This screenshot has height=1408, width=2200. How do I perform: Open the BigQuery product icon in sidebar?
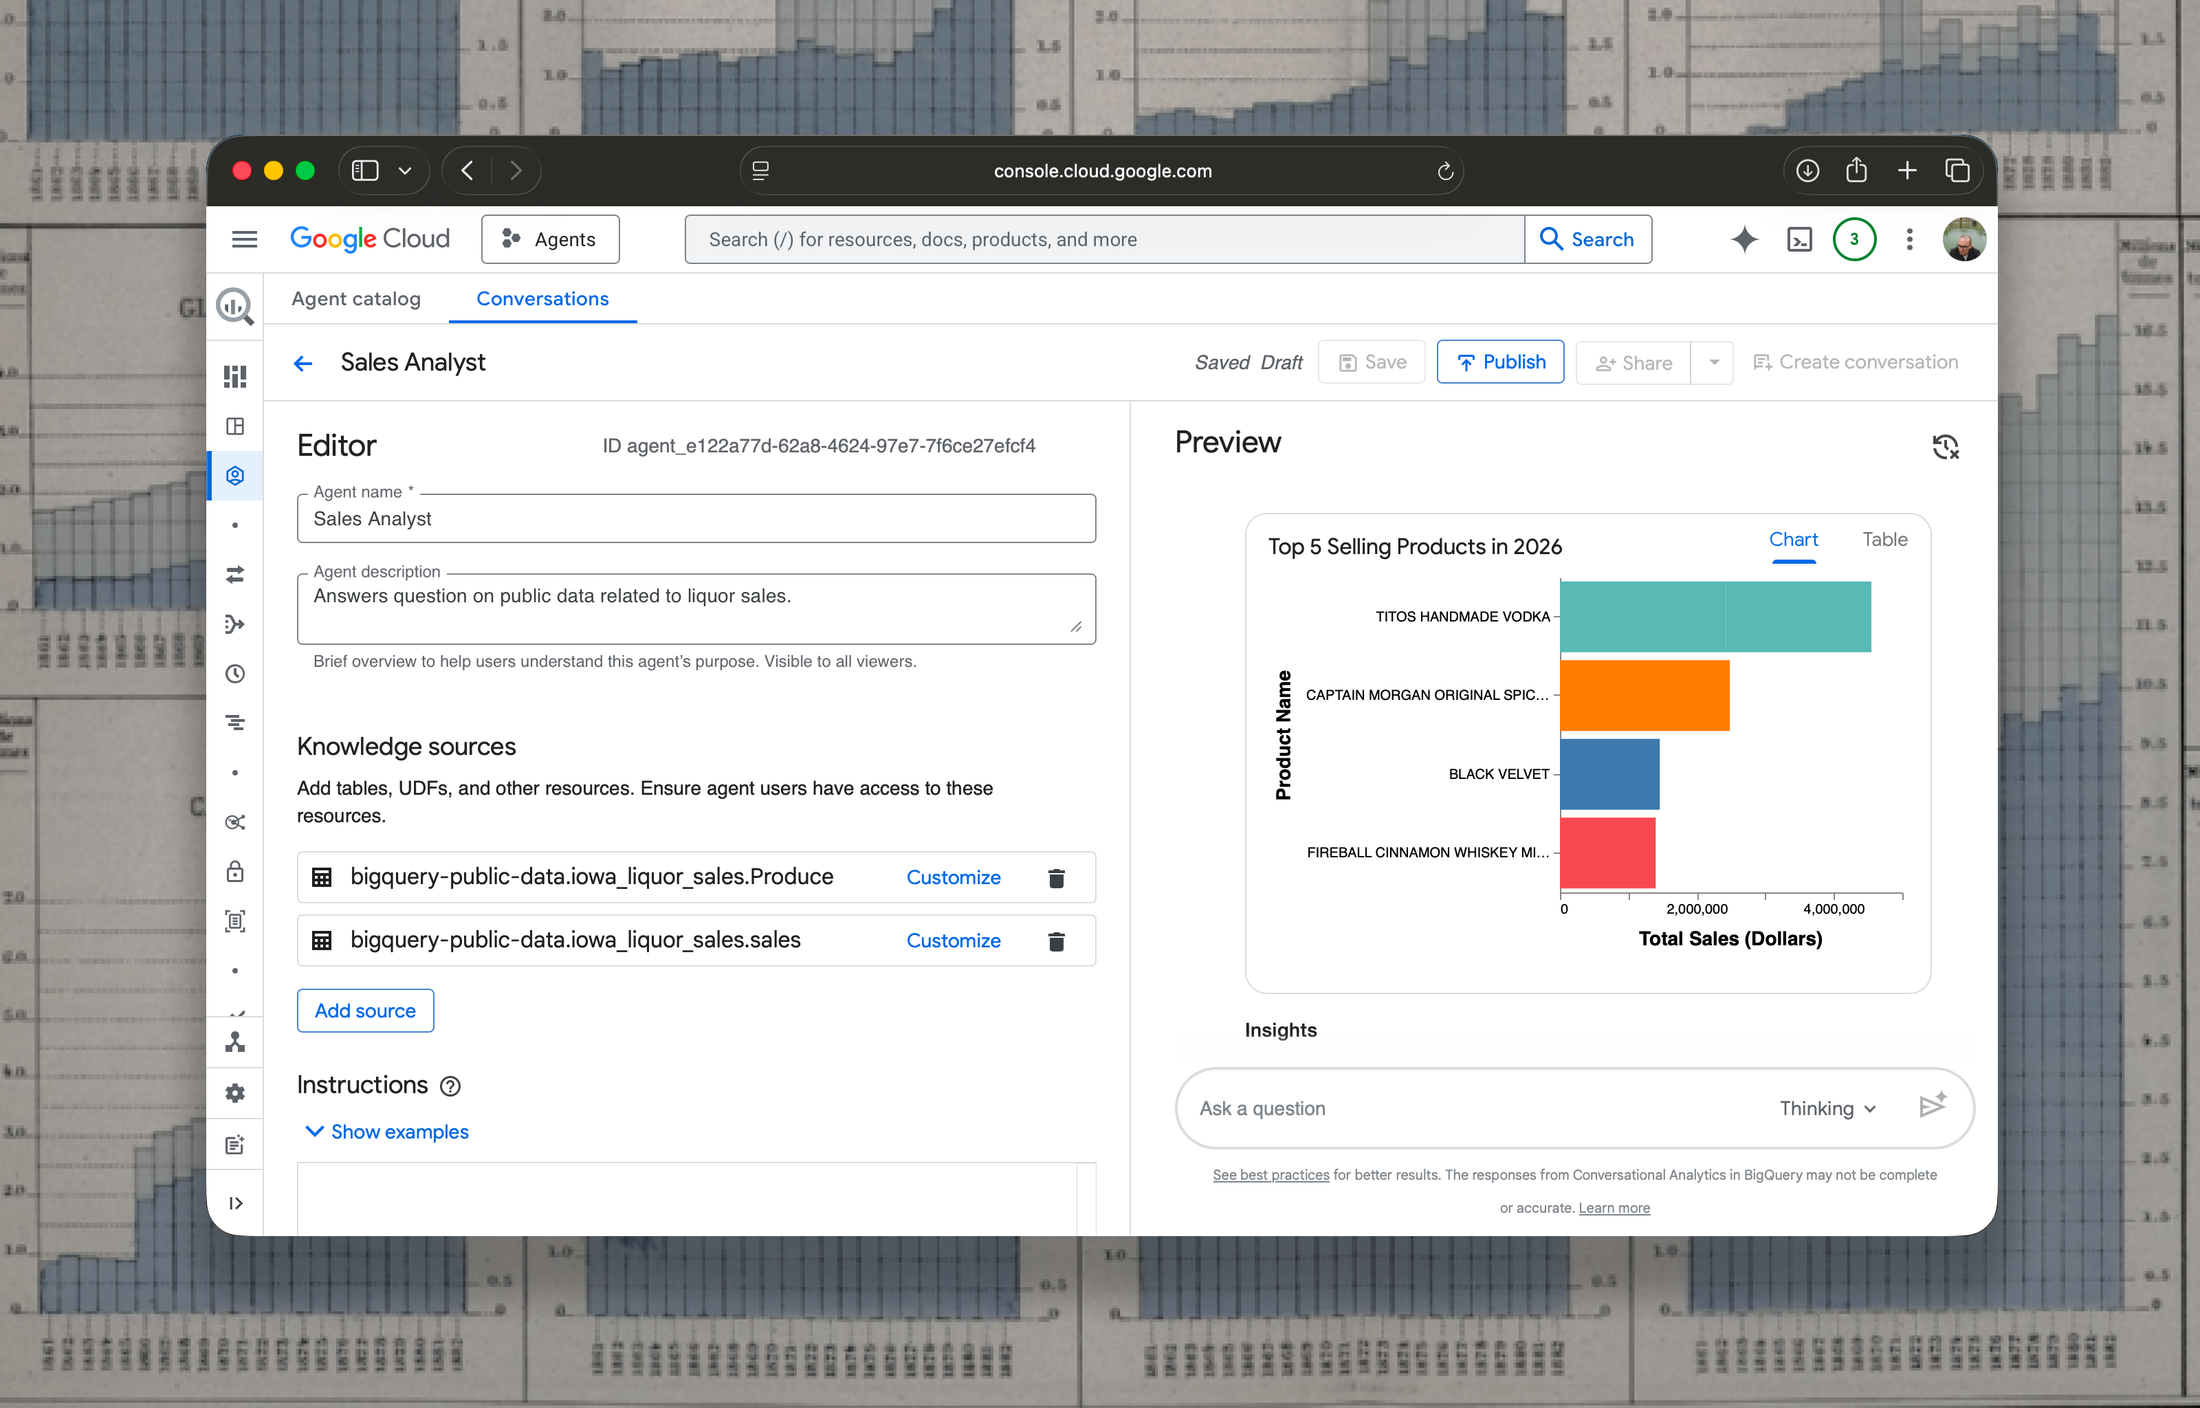tap(235, 305)
